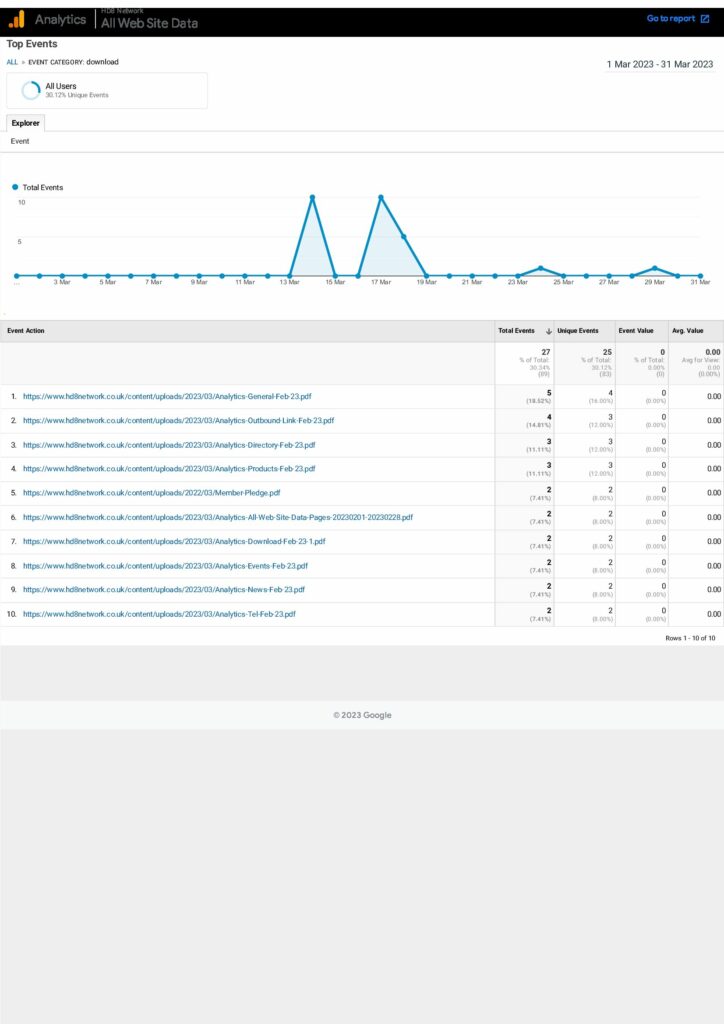Click the ALL breadcrumb link
The width and height of the screenshot is (724, 1024).
click(12, 62)
